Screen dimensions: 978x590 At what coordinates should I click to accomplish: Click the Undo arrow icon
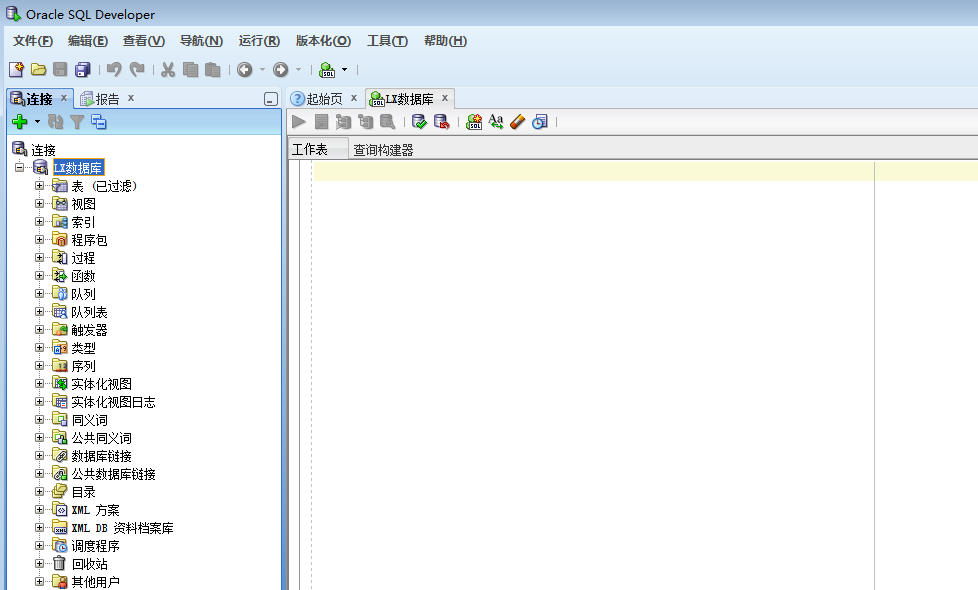[114, 69]
